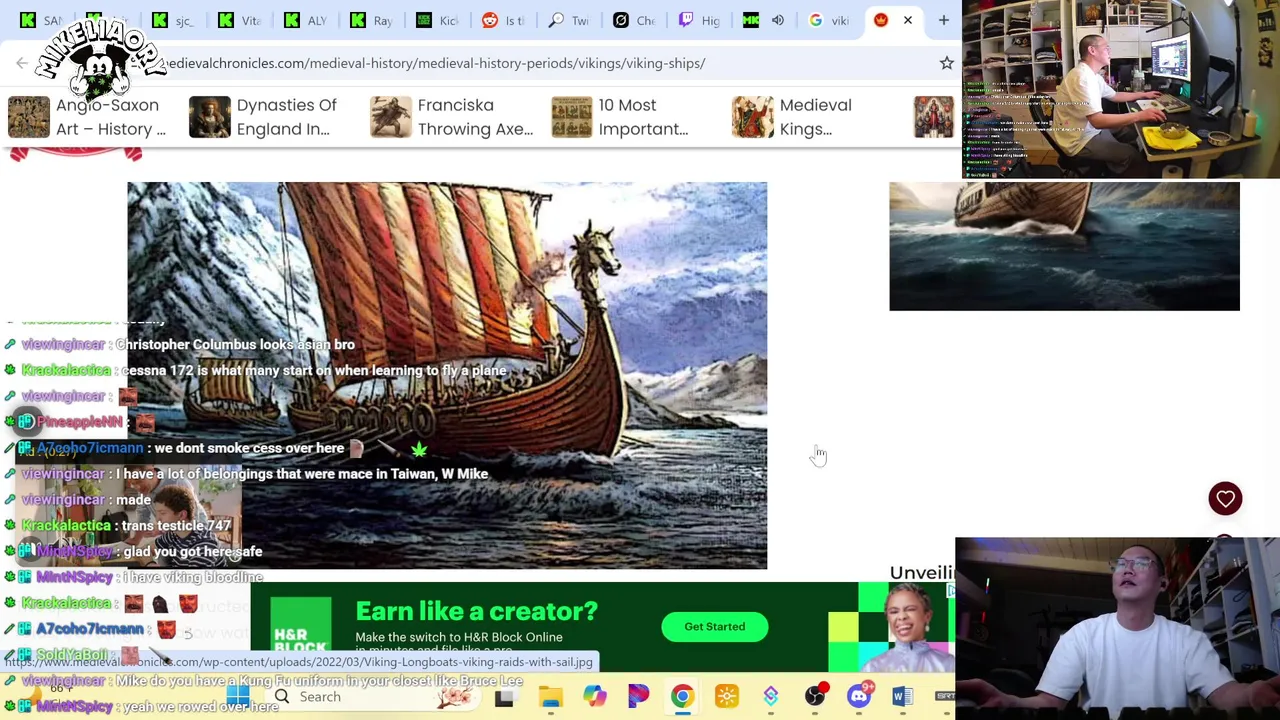
Task: Open the 'ALY' browser tab
Action: pos(305,20)
